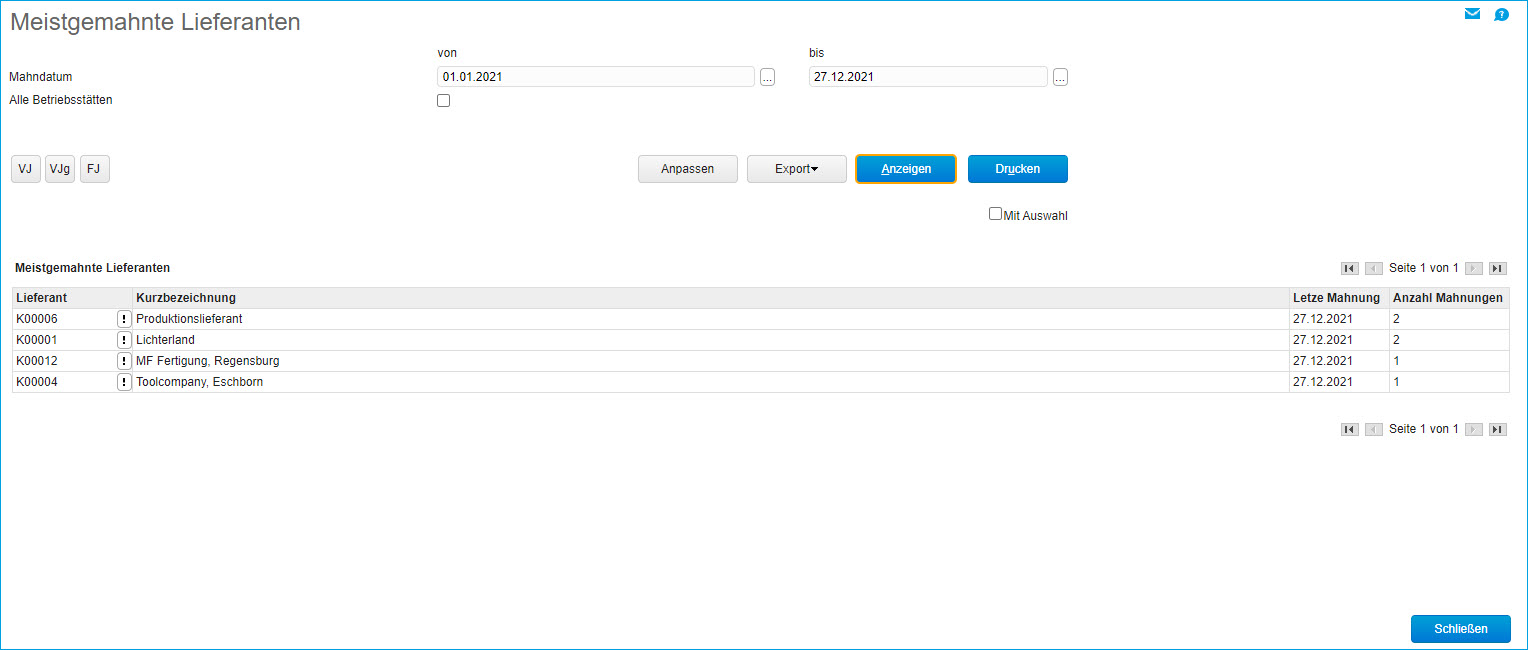The height and width of the screenshot is (650, 1528).
Task: Open date picker for the bis date
Action: click(x=1060, y=77)
